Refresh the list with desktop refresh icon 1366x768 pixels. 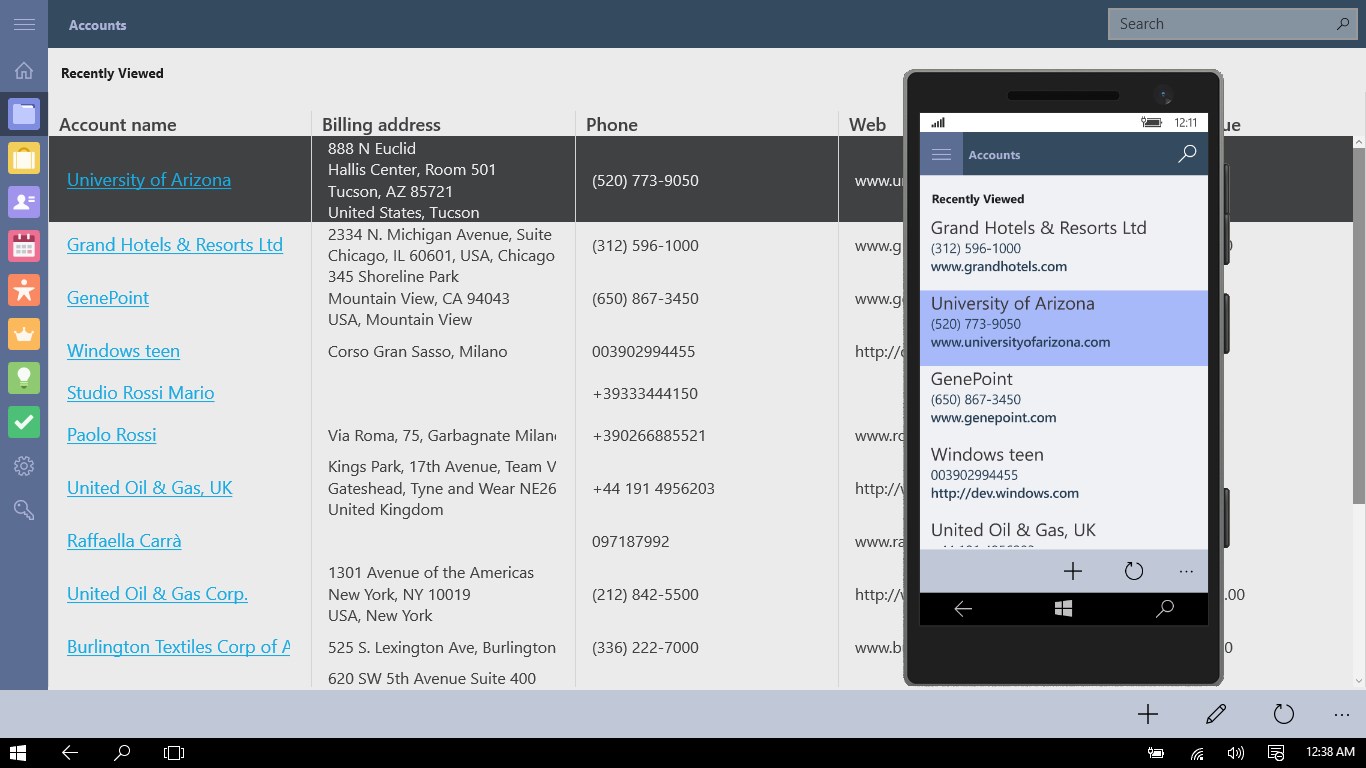pos(1284,714)
